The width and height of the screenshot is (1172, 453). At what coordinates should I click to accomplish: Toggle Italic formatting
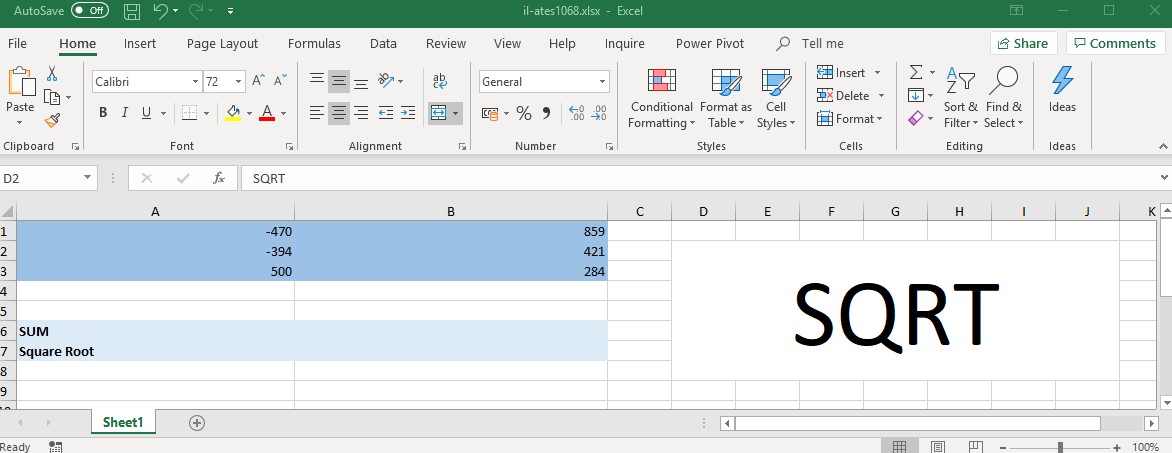(125, 113)
